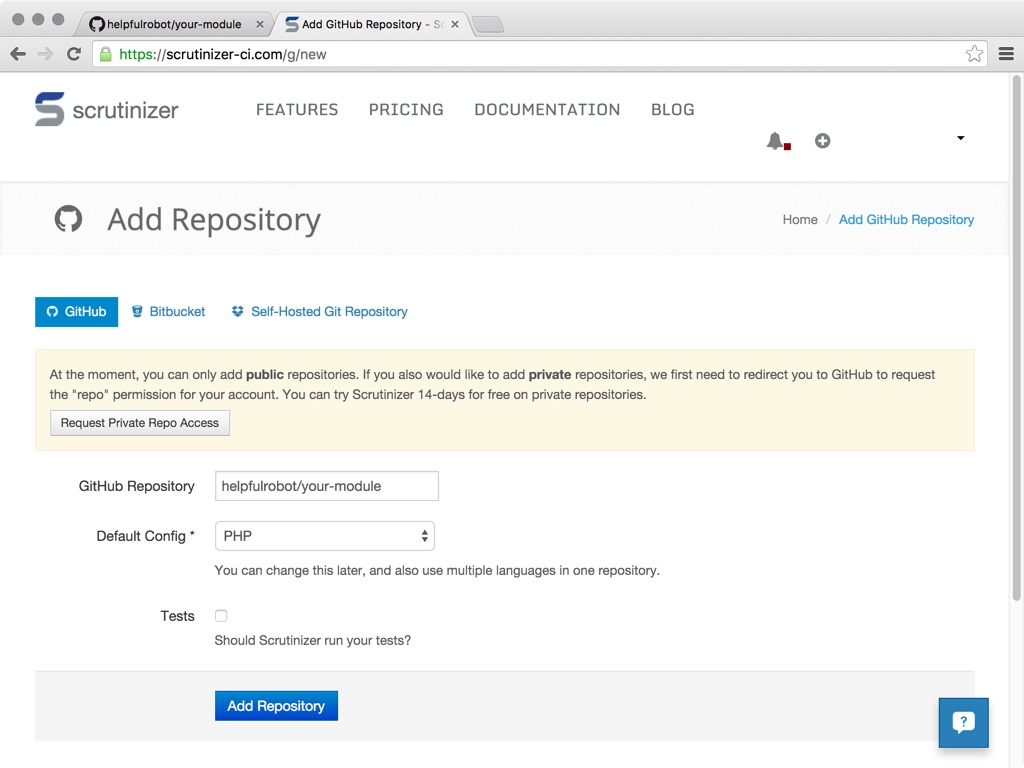
Task: Click the 'Should Scrutinizer run your tests?' text
Action: pyautogui.click(x=313, y=640)
